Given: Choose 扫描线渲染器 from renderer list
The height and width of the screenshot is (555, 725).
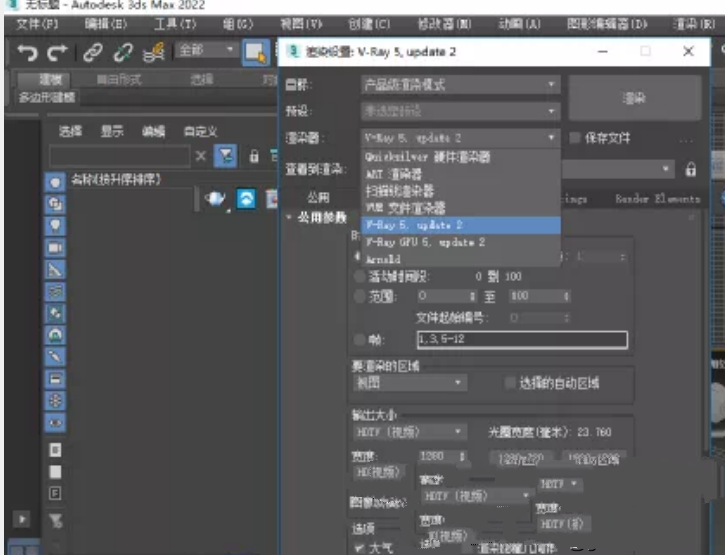Looking at the screenshot, I should (461, 191).
